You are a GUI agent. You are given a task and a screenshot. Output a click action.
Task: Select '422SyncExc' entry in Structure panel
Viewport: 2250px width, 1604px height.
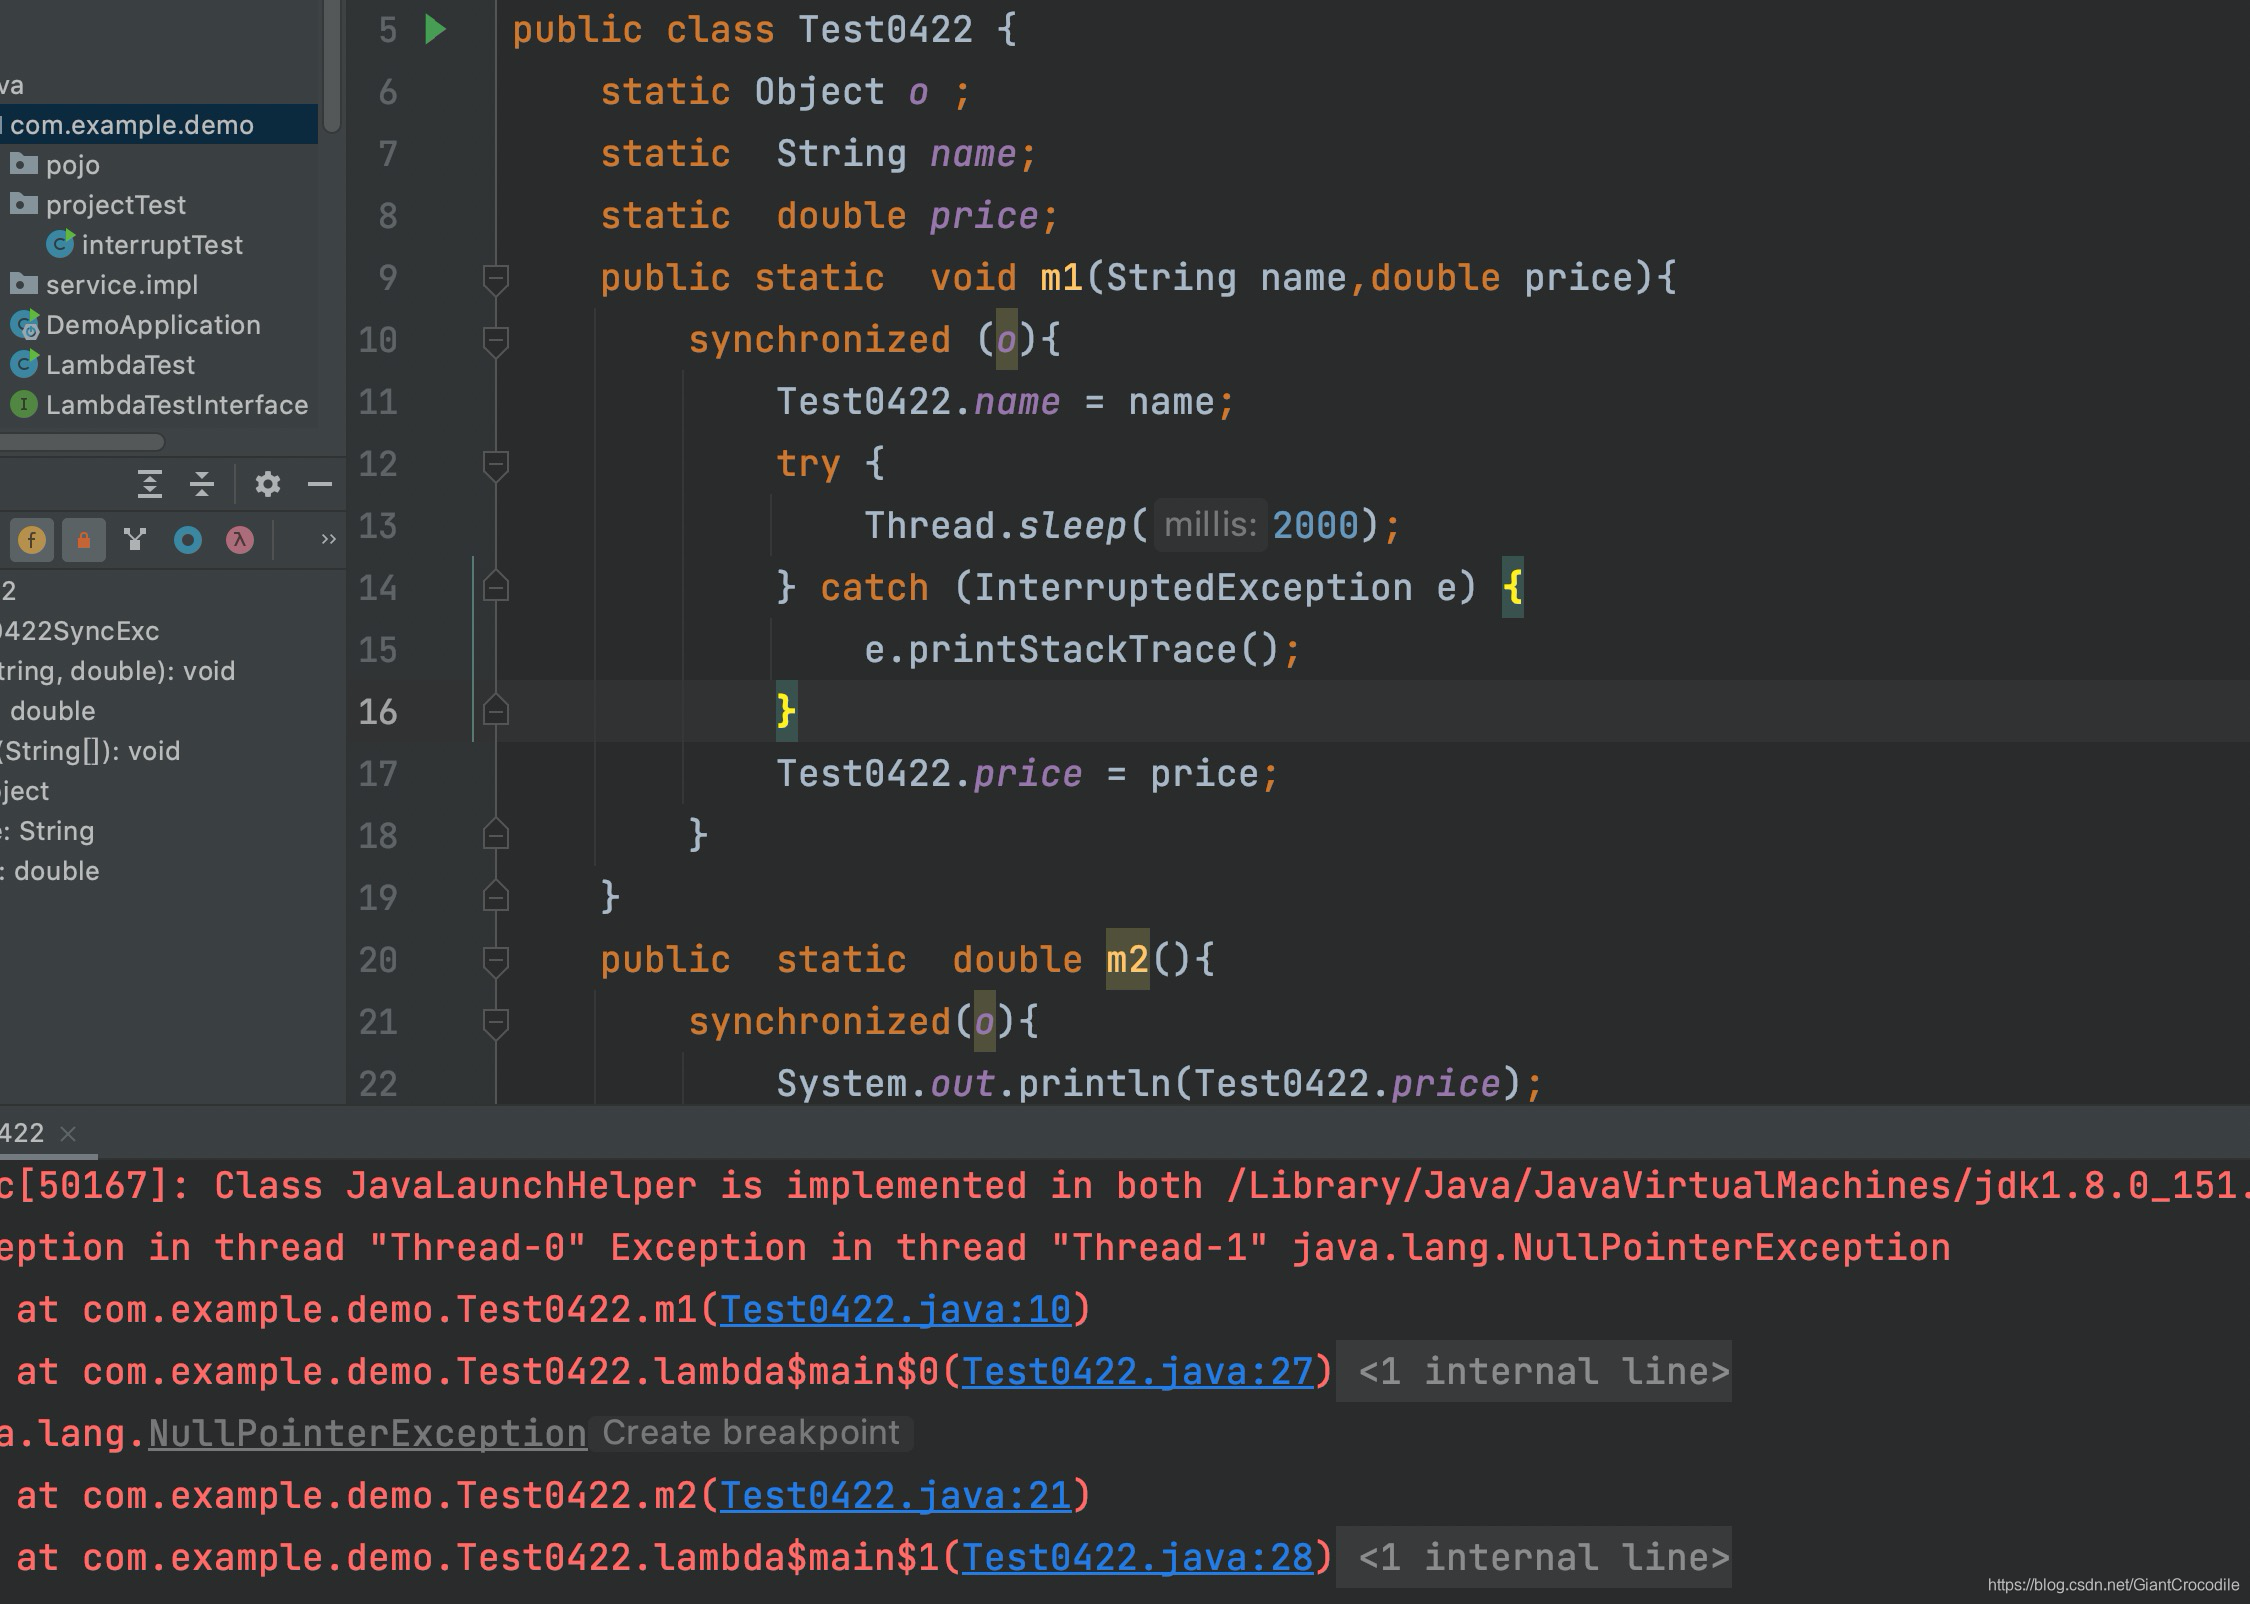click(80, 631)
